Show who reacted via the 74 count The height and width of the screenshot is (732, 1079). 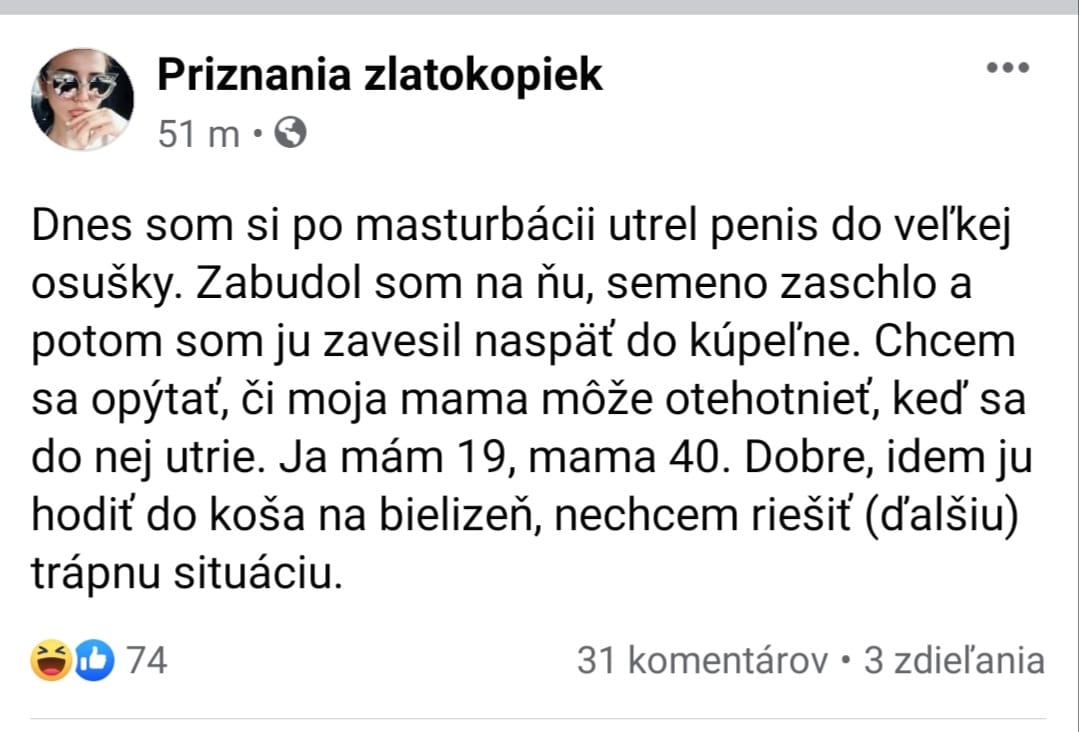(x=145, y=661)
